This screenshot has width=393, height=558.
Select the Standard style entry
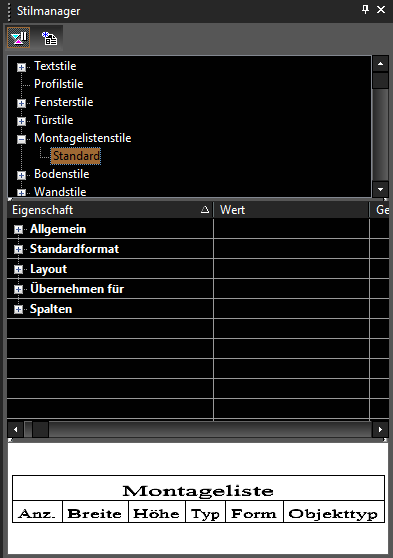click(76, 156)
